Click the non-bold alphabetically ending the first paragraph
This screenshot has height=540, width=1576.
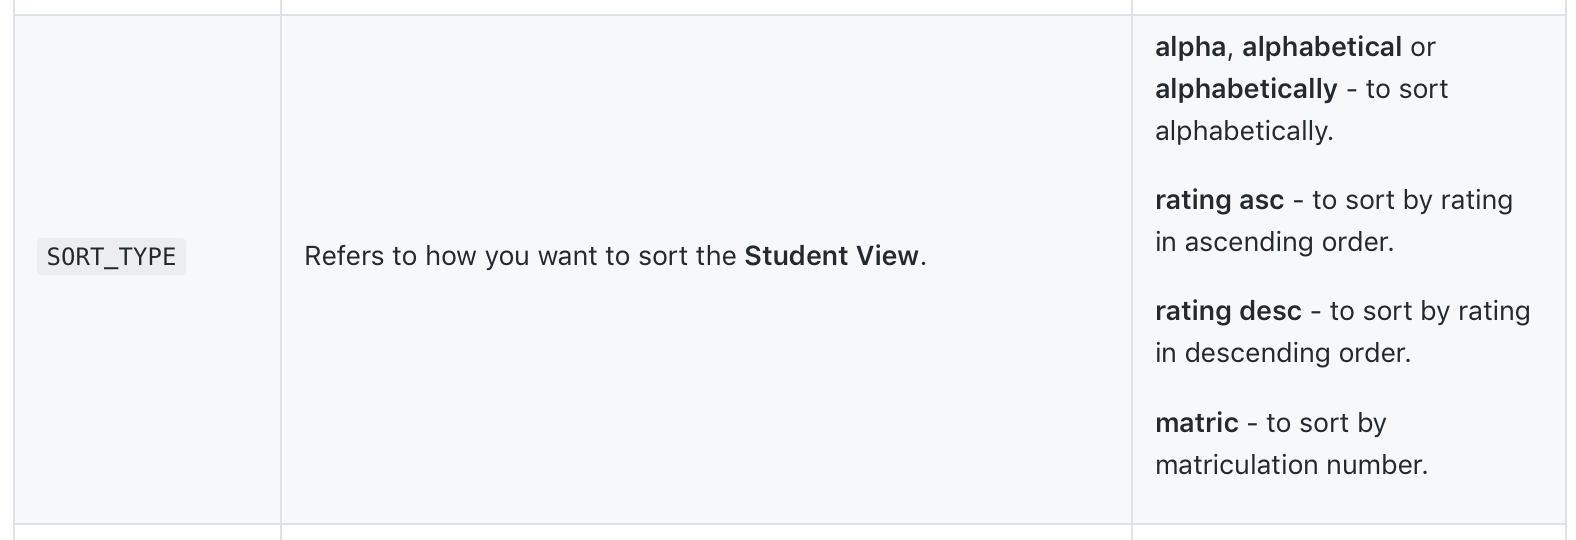point(1244,131)
